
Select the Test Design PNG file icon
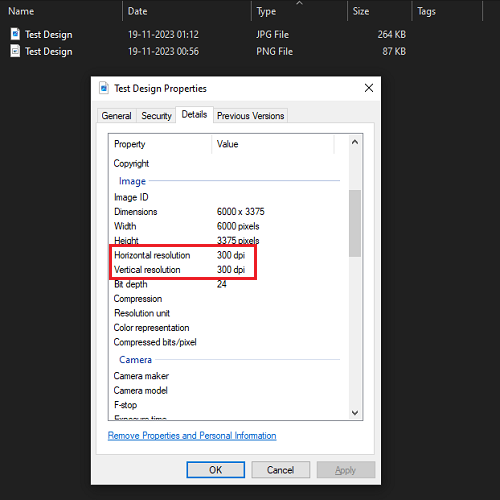(15, 51)
